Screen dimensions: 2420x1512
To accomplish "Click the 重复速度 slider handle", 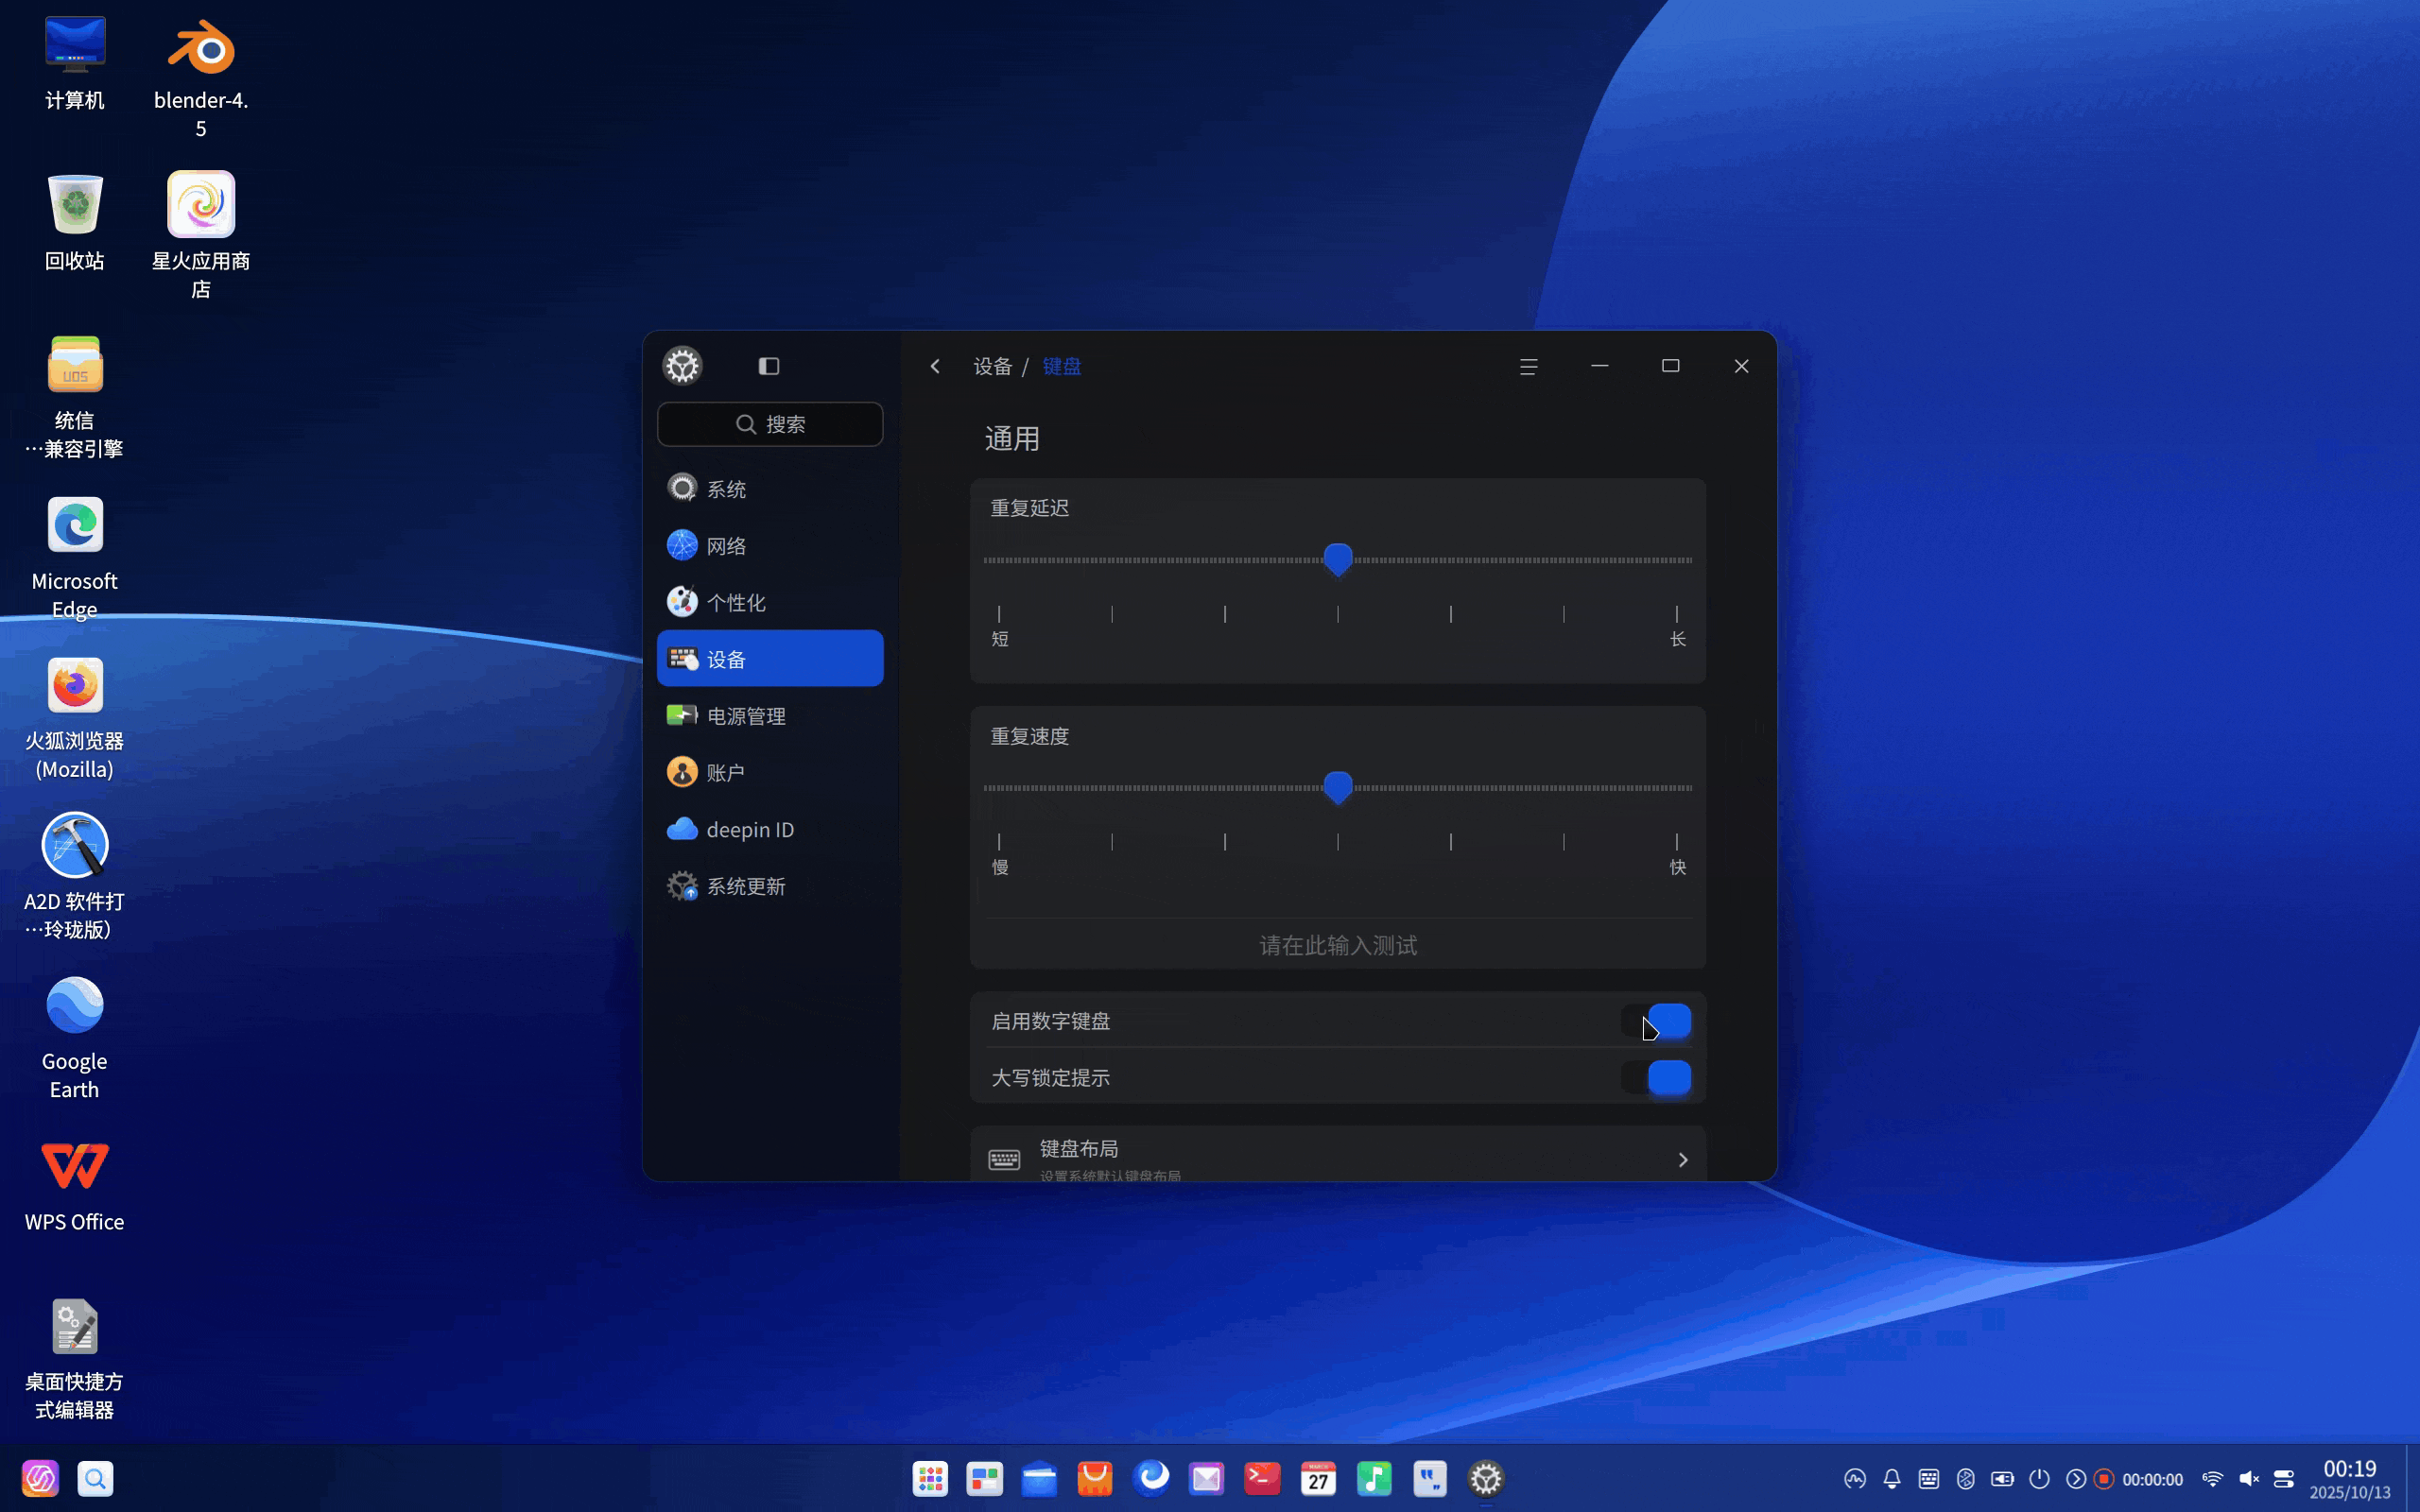I will click(1338, 787).
